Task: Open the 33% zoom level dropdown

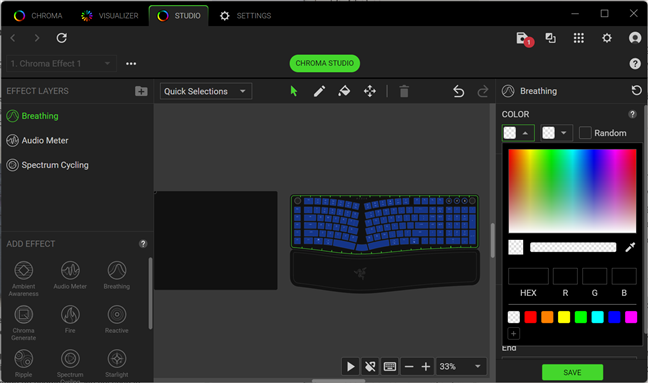Action: point(461,366)
